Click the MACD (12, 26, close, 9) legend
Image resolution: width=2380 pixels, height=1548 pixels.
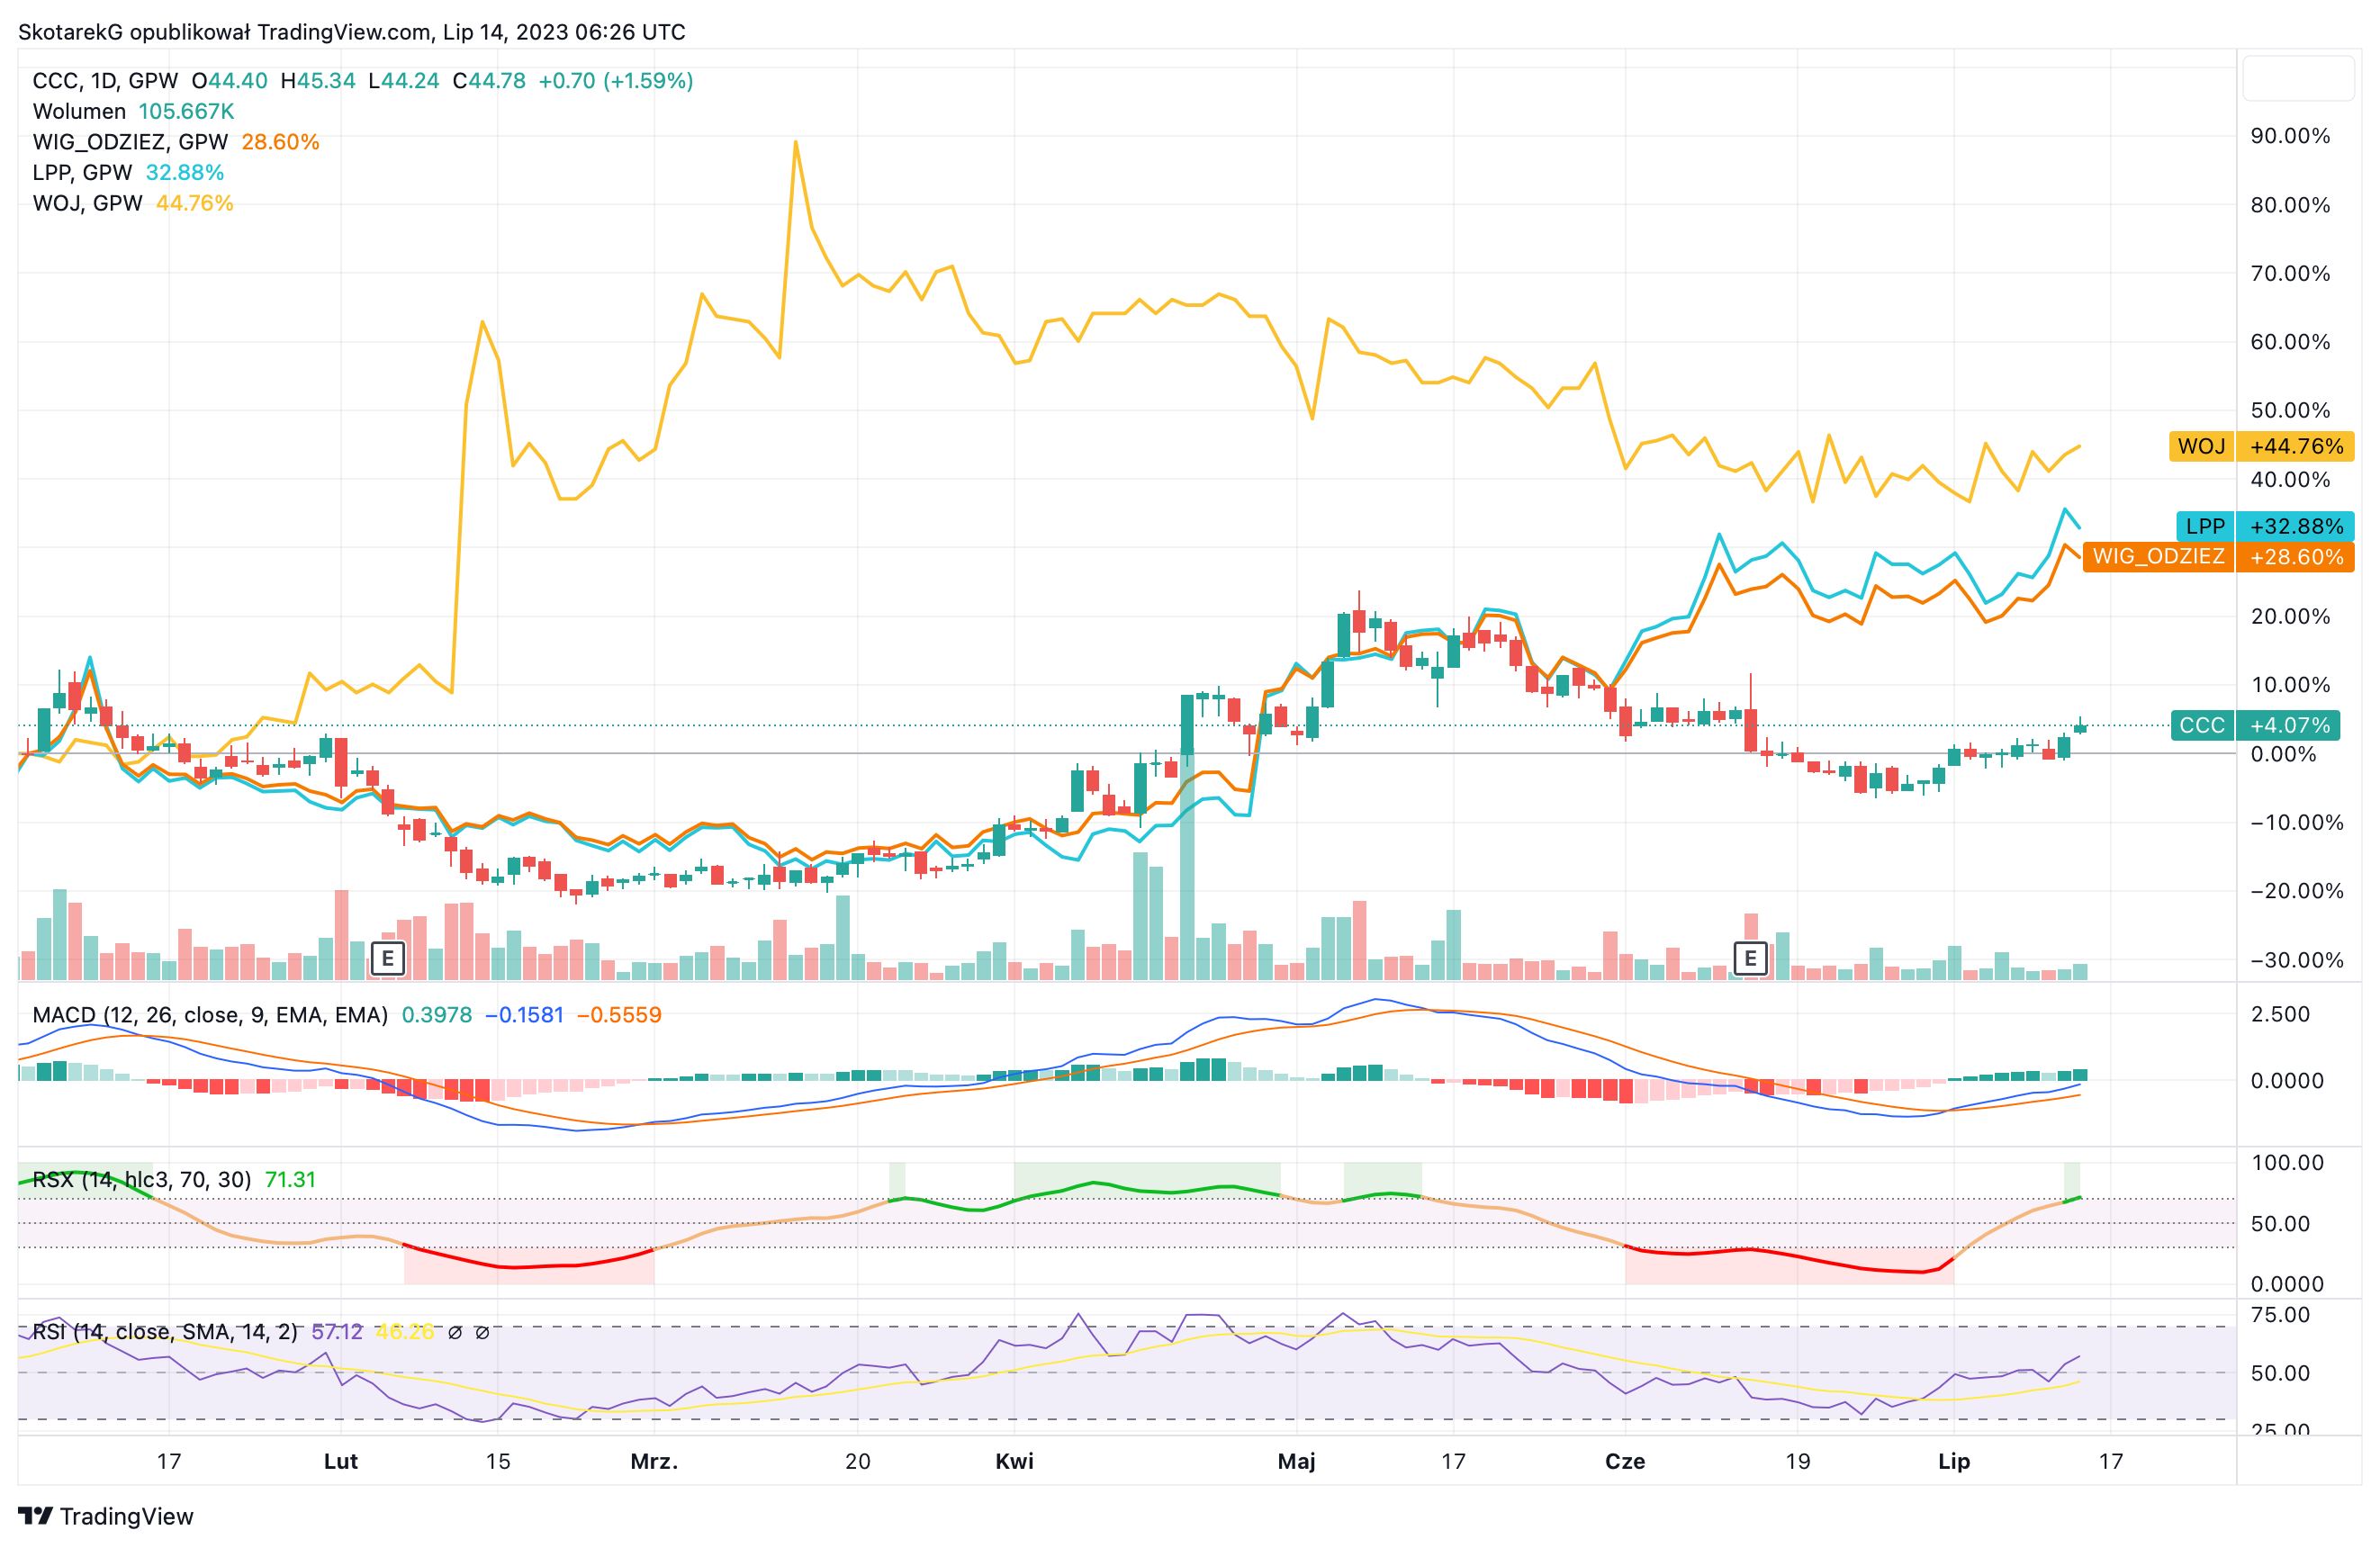coord(210,1015)
